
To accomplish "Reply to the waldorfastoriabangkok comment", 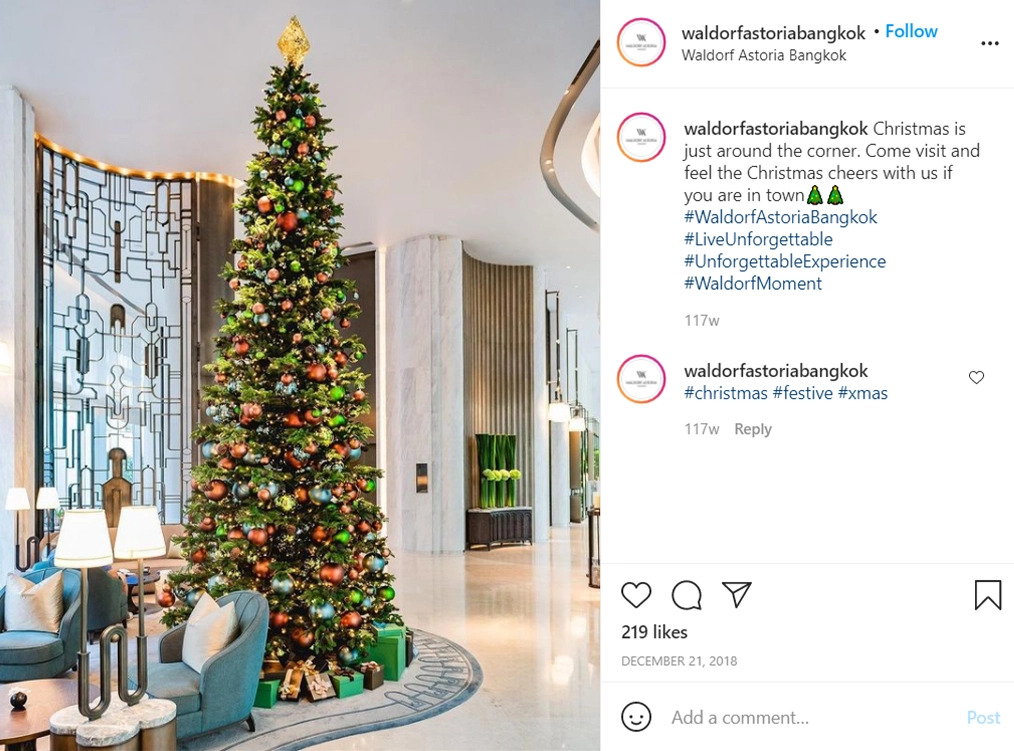I will pyautogui.click(x=753, y=429).
